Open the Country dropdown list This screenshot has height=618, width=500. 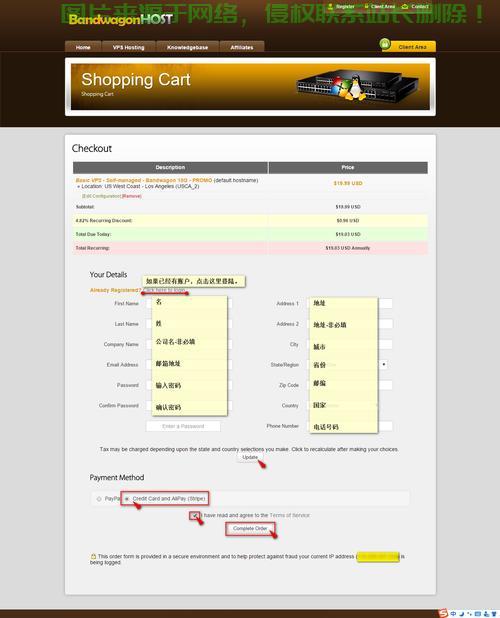(342, 405)
